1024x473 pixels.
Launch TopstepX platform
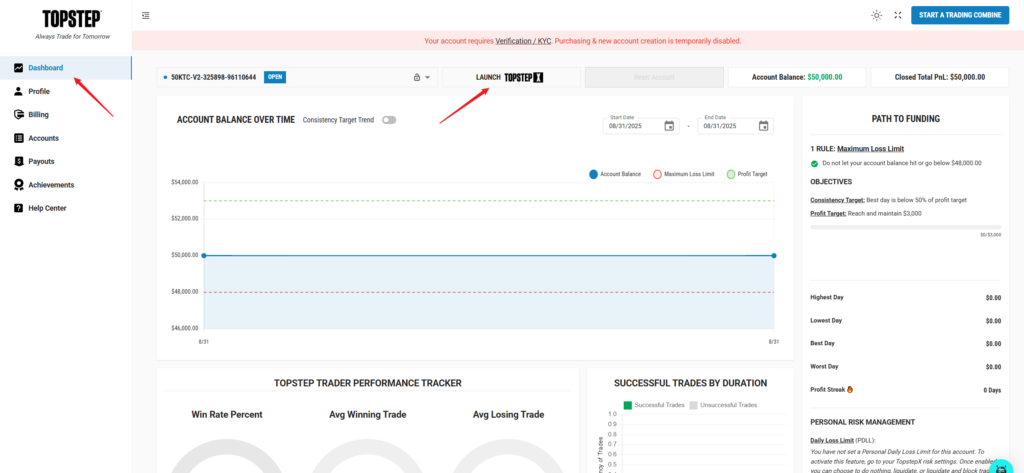click(511, 77)
